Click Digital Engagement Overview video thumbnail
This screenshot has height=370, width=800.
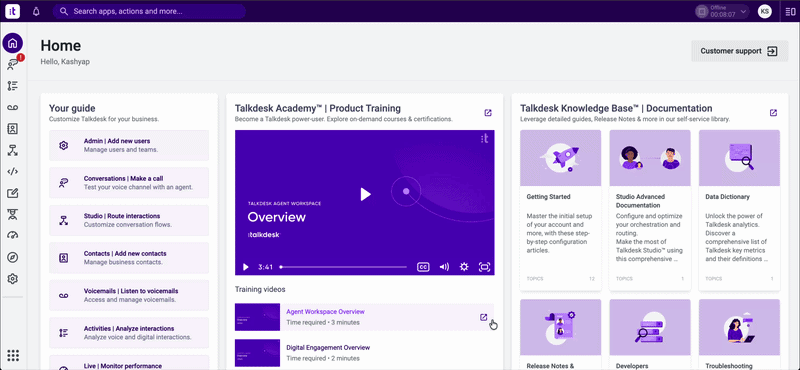click(257, 353)
